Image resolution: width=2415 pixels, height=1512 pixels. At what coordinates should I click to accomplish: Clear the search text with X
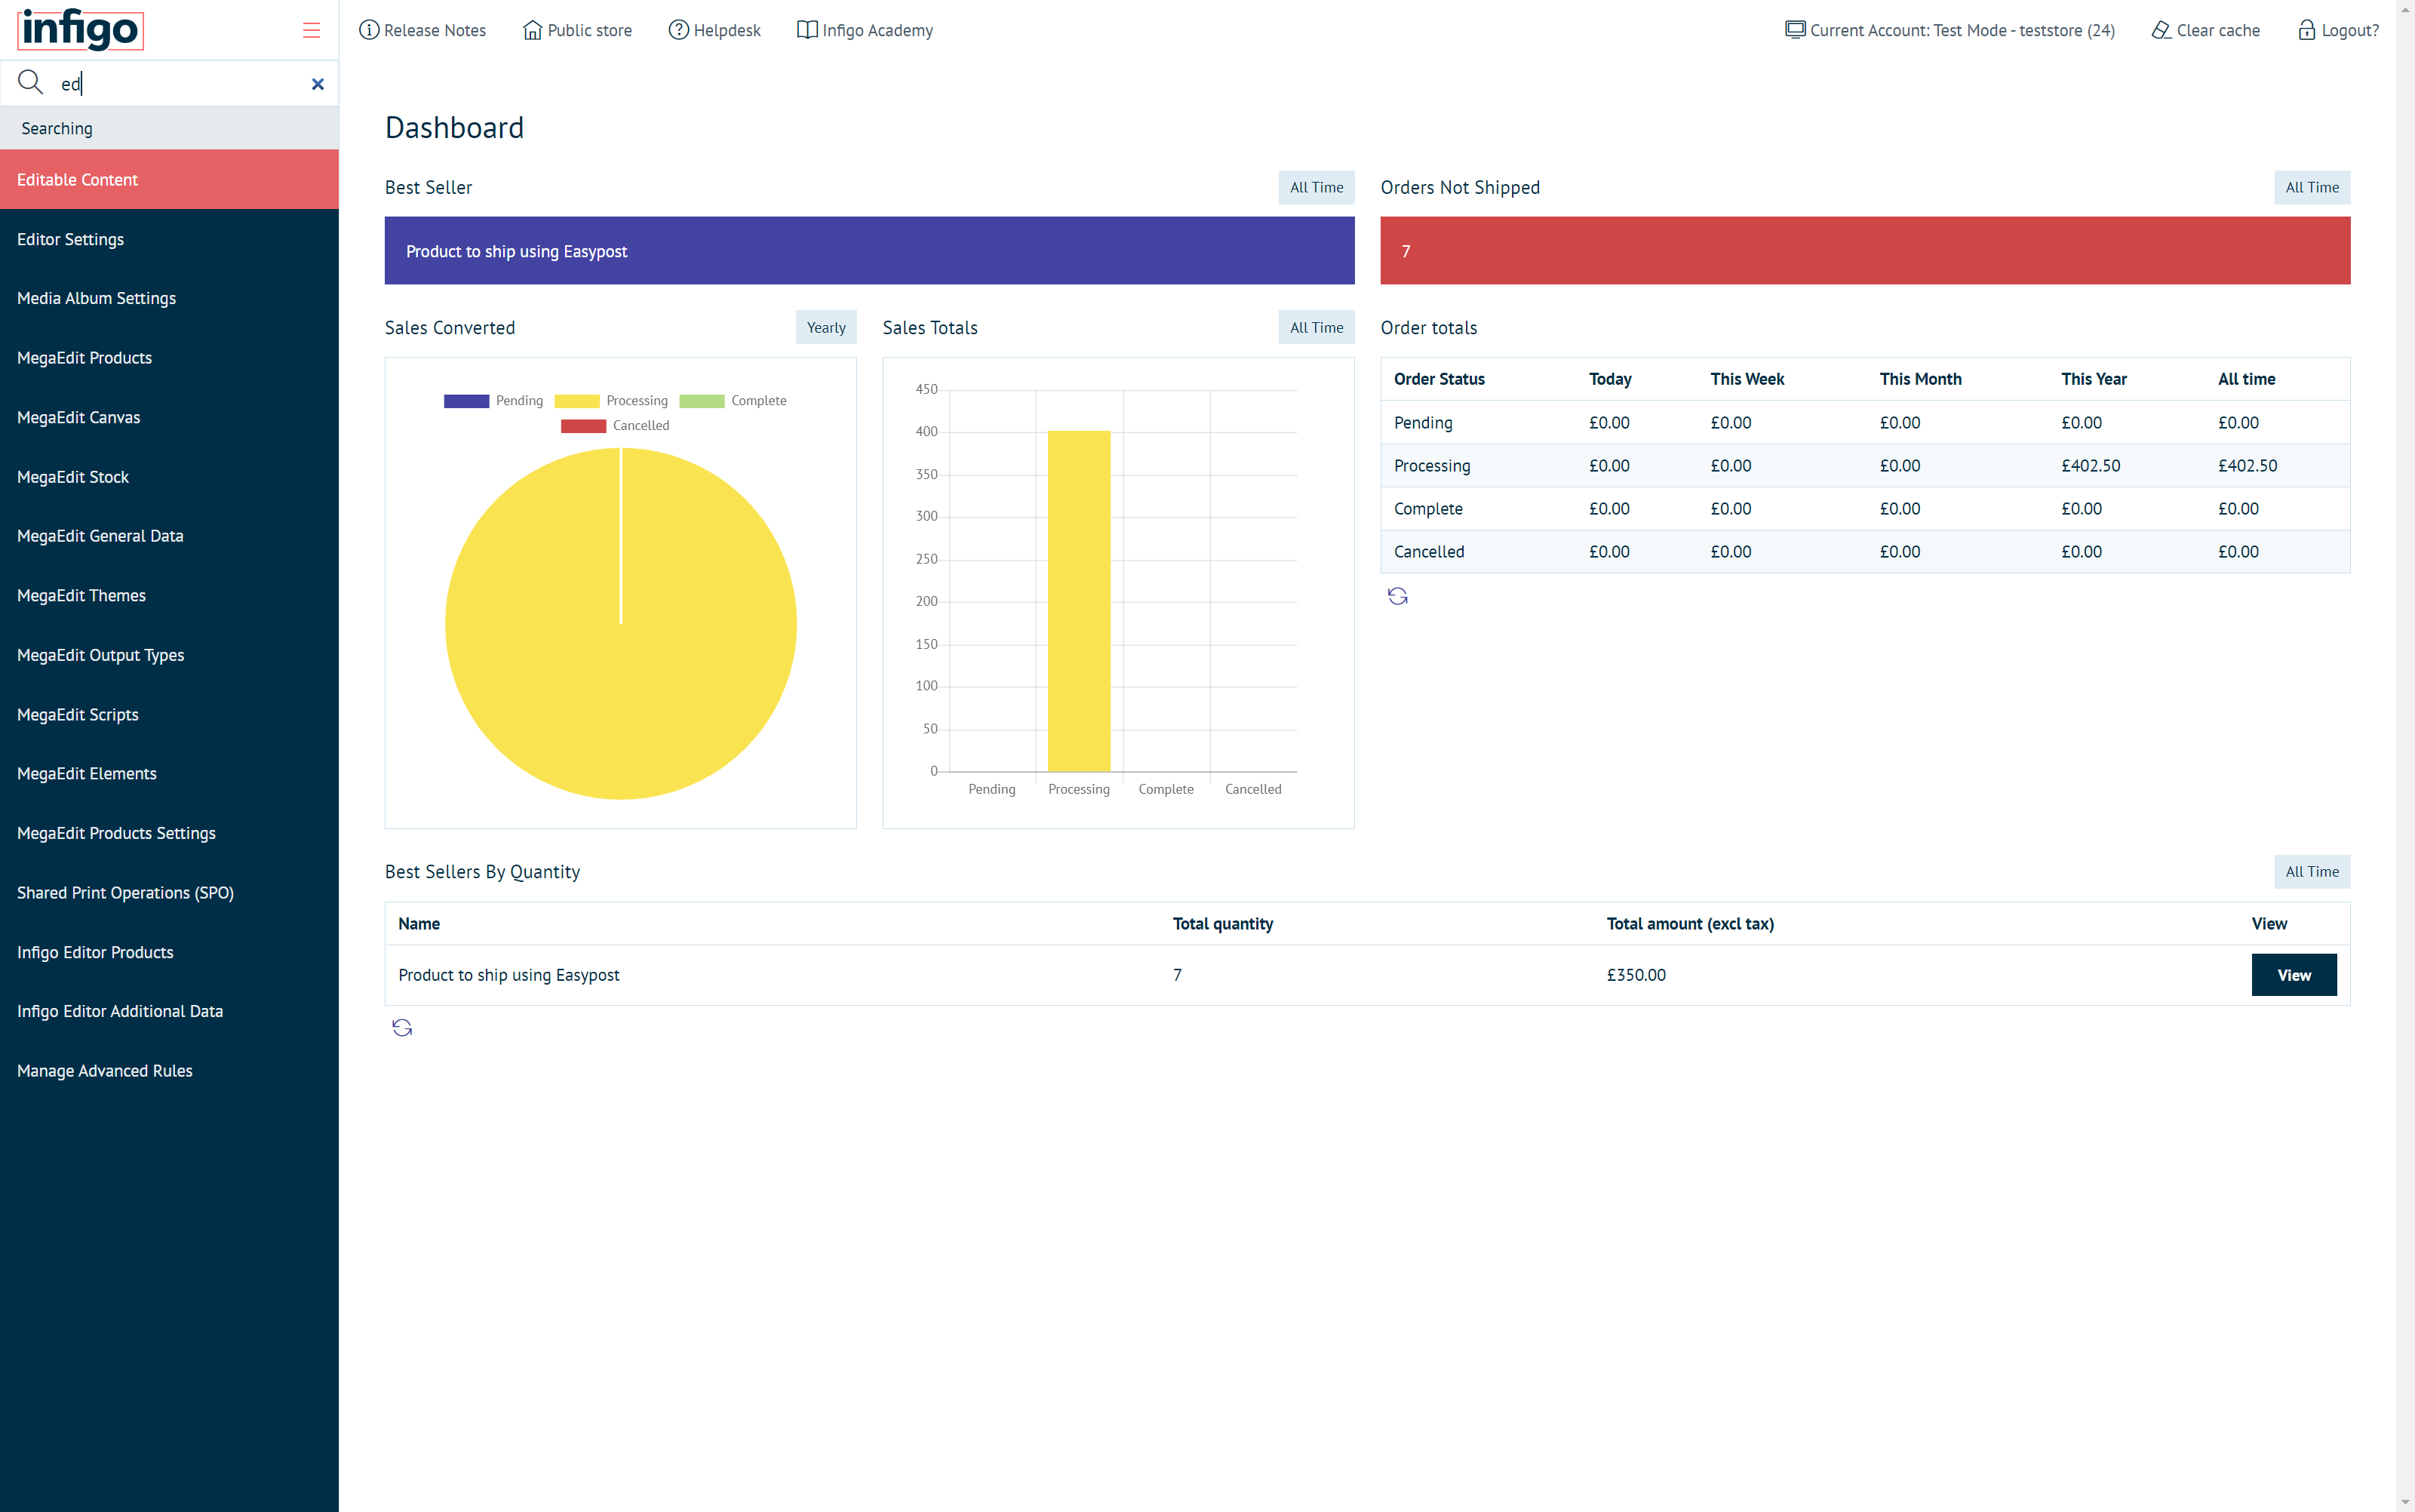click(318, 84)
